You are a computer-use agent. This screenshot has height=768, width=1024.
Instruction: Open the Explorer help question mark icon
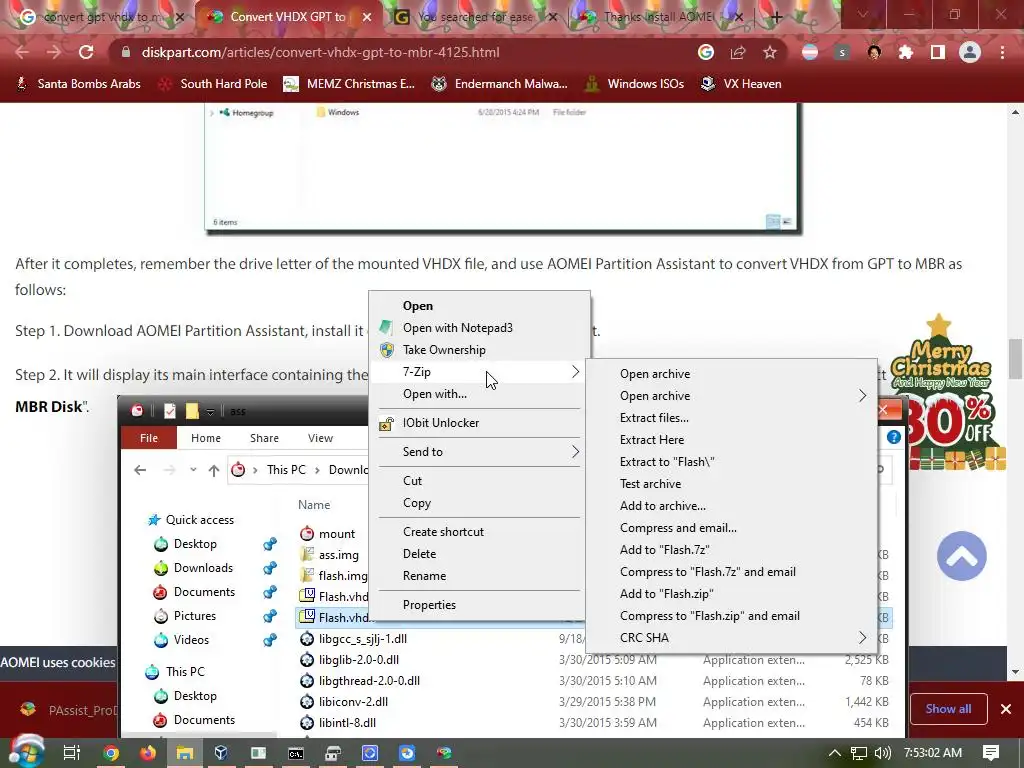(x=893, y=438)
